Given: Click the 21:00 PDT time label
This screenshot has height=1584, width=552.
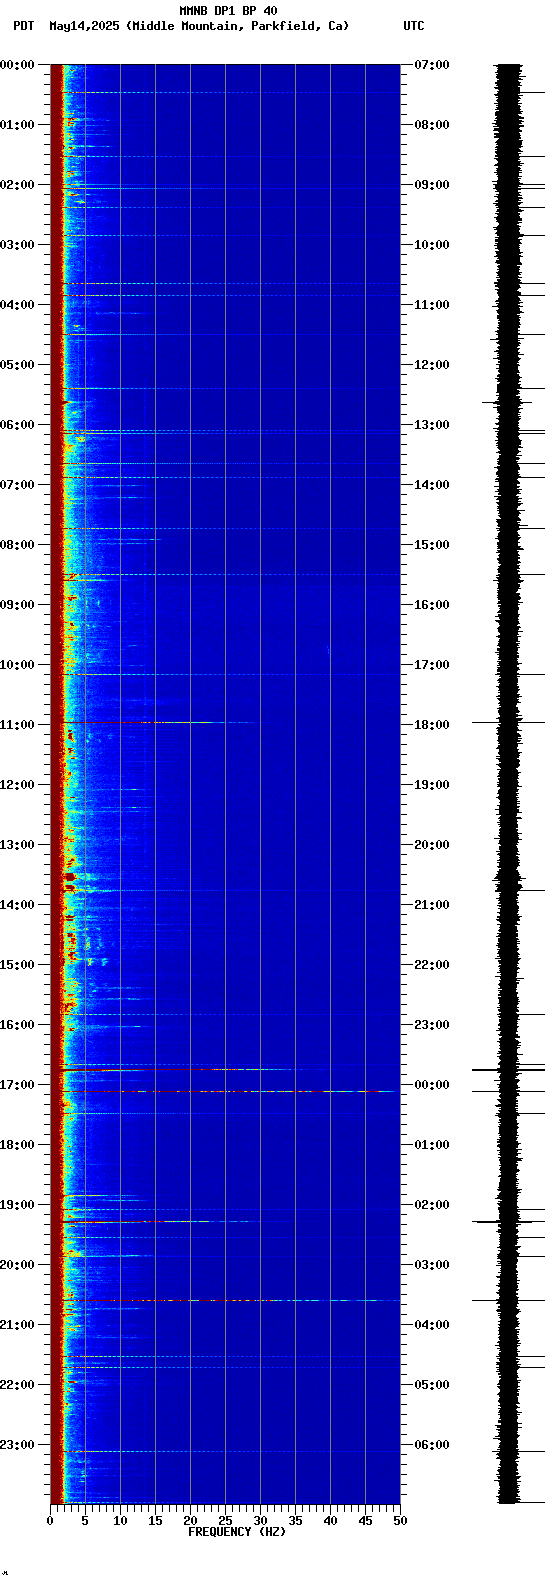Looking at the screenshot, I should (x=17, y=1325).
